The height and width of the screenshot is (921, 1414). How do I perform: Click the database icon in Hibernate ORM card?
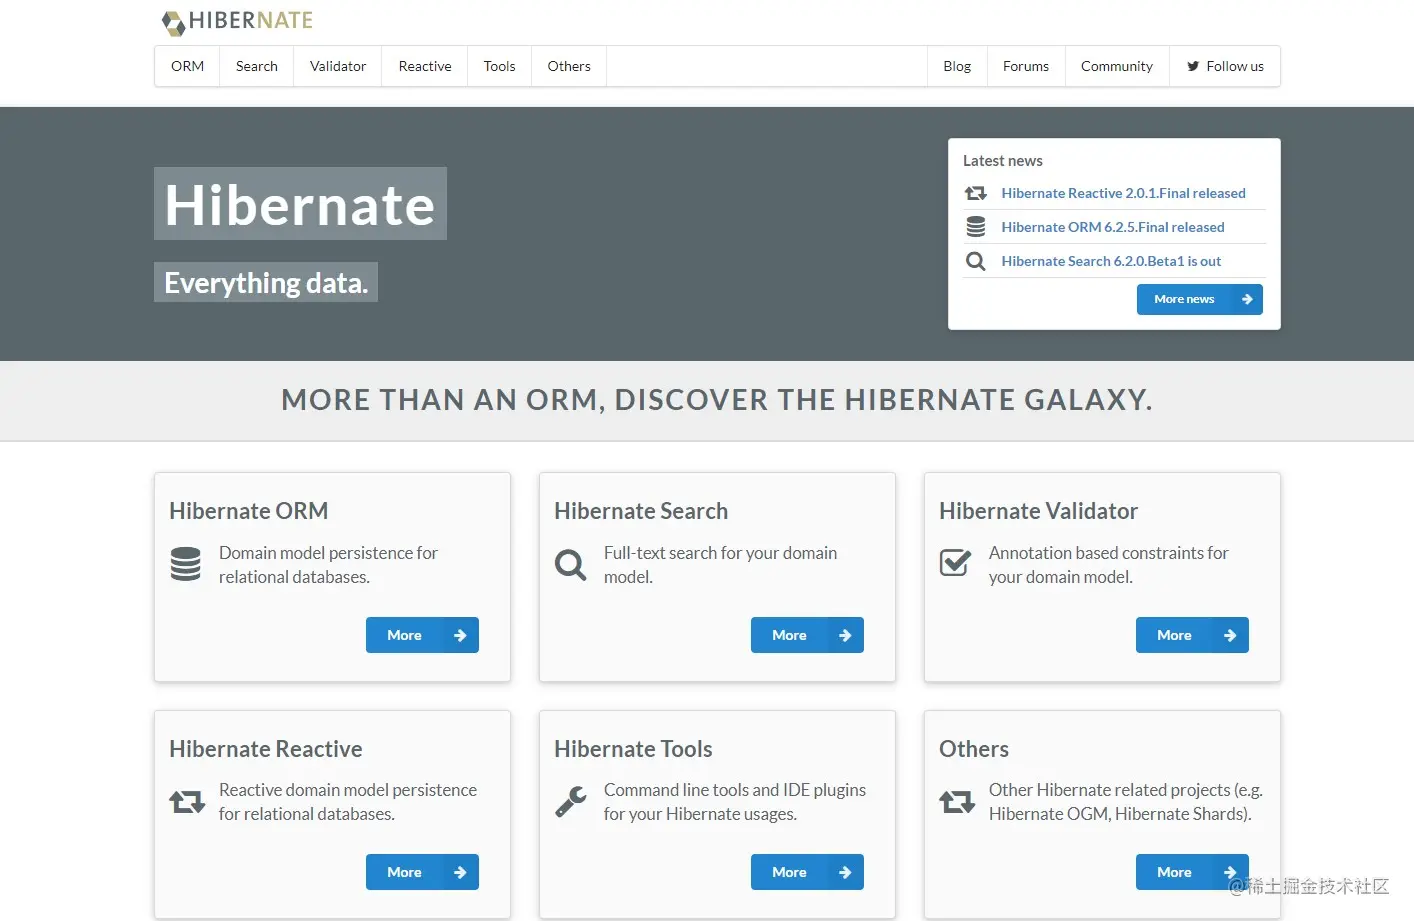(186, 564)
